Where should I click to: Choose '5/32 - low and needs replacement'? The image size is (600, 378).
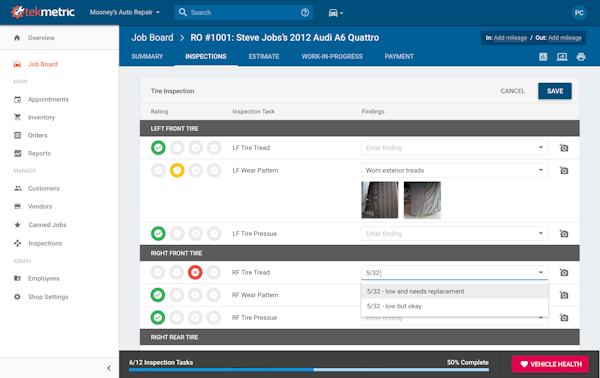455,292
